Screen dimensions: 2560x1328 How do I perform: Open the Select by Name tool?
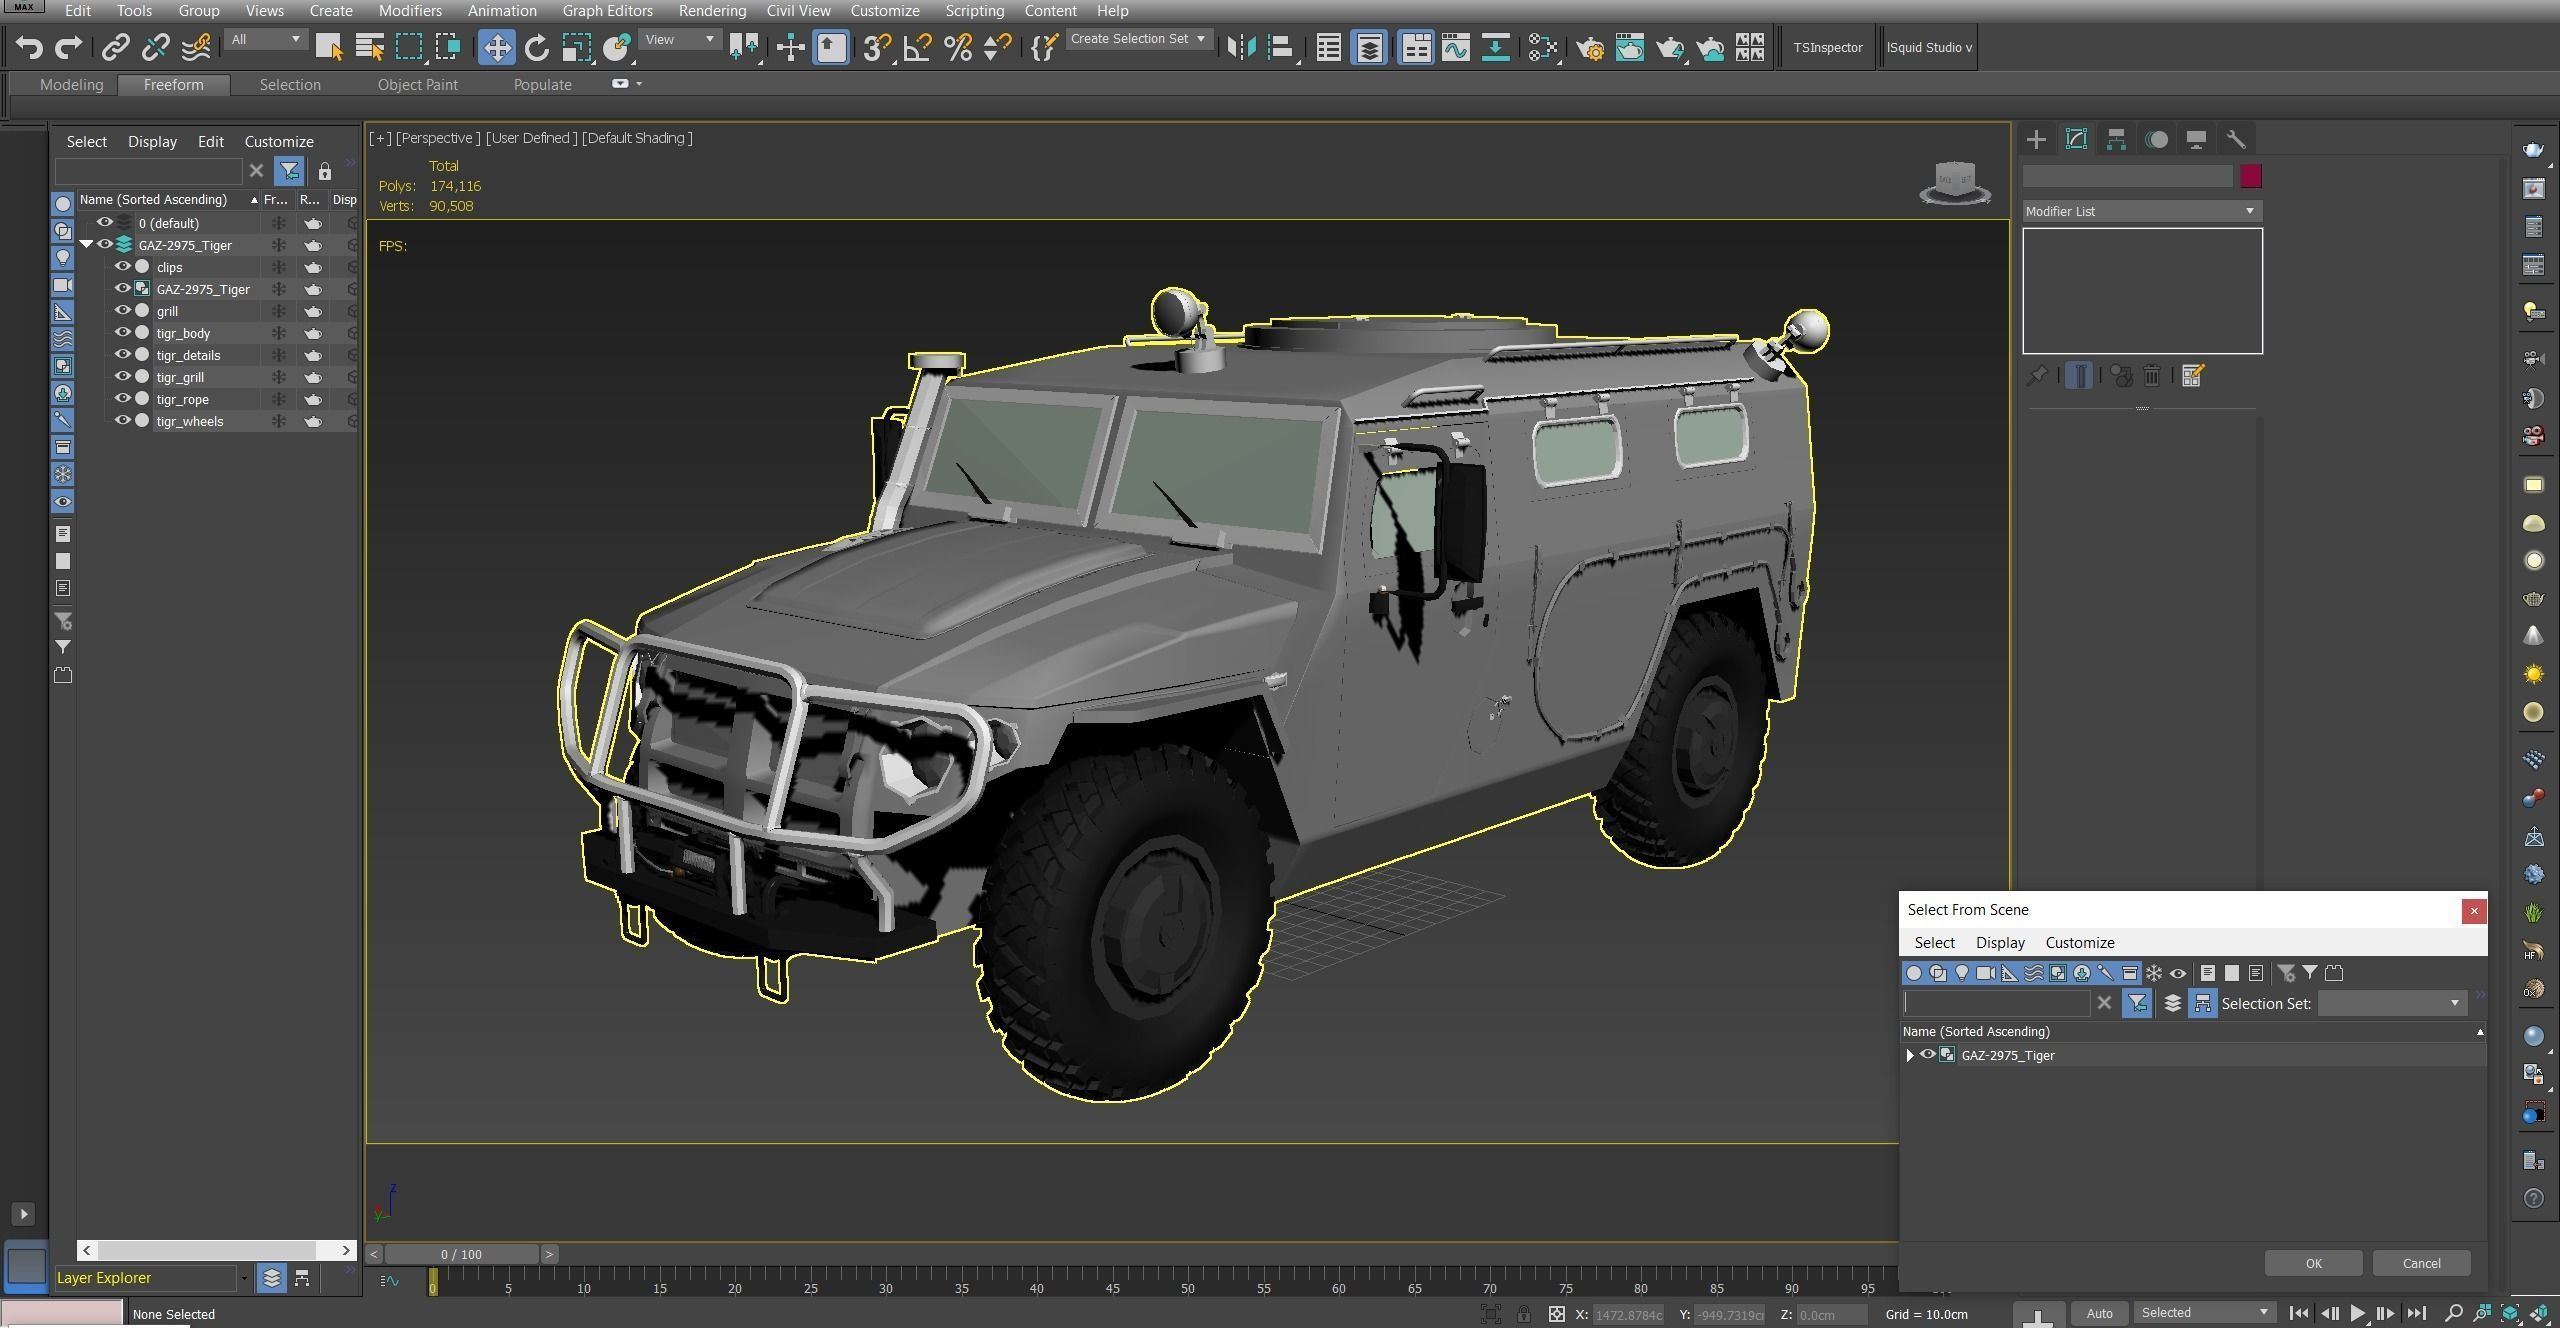click(x=369, y=47)
